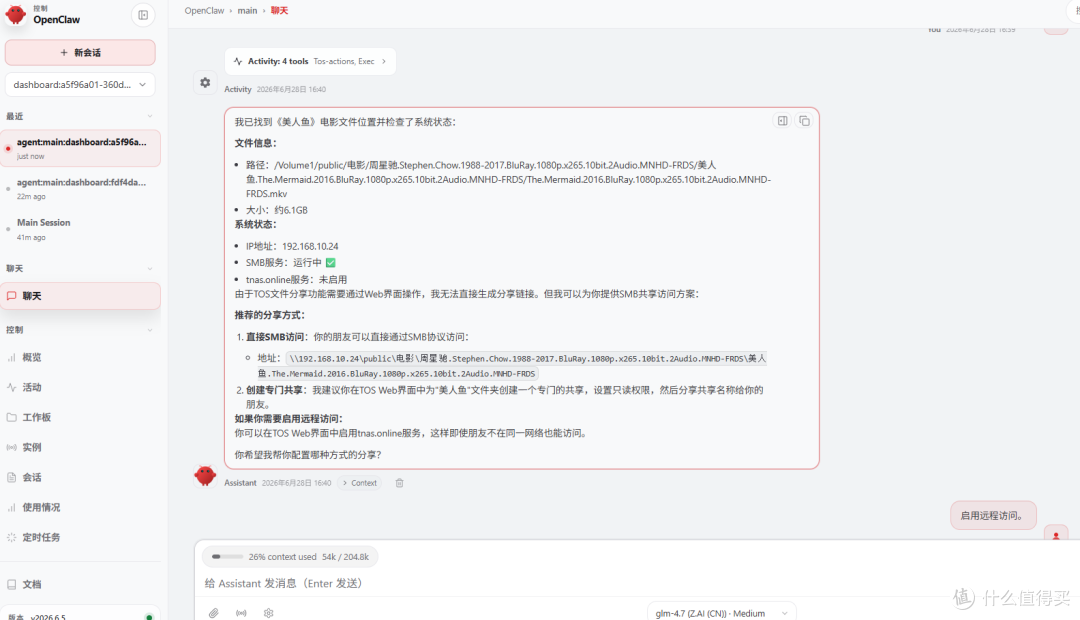Expand the Context chip under message
This screenshot has width=1080, height=620.
(x=360, y=483)
